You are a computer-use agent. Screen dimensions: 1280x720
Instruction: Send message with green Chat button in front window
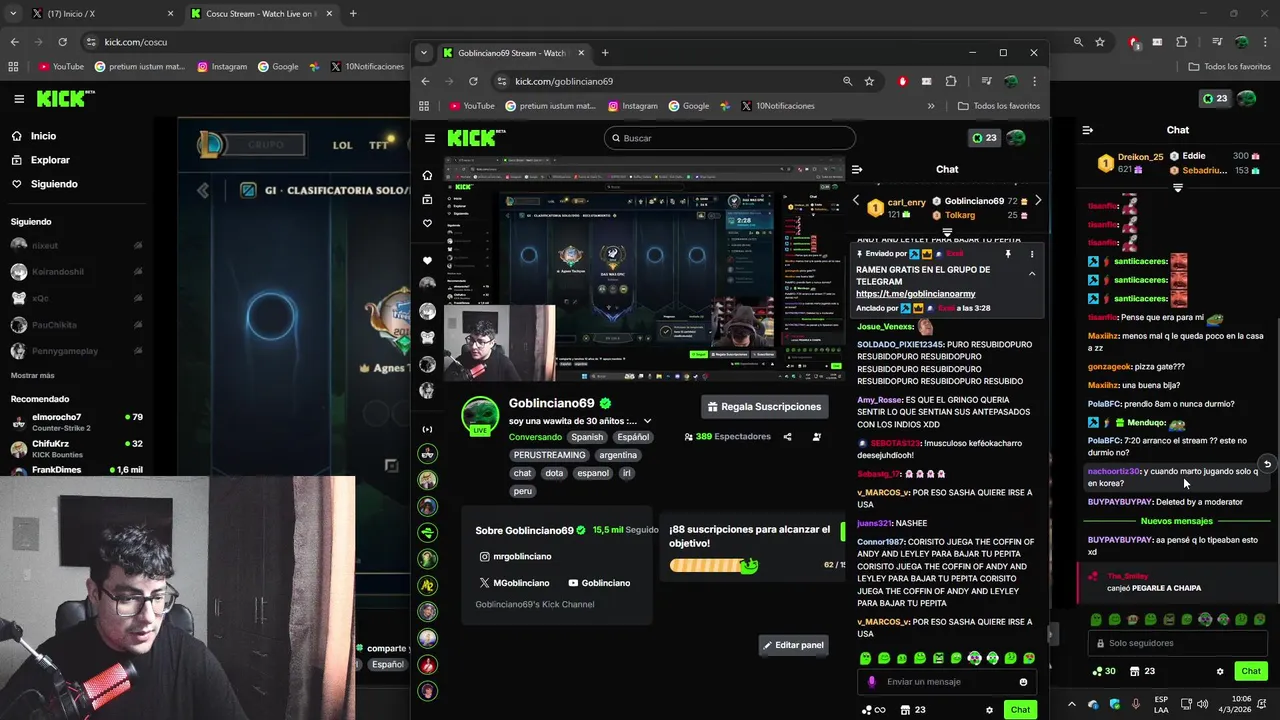1020,710
